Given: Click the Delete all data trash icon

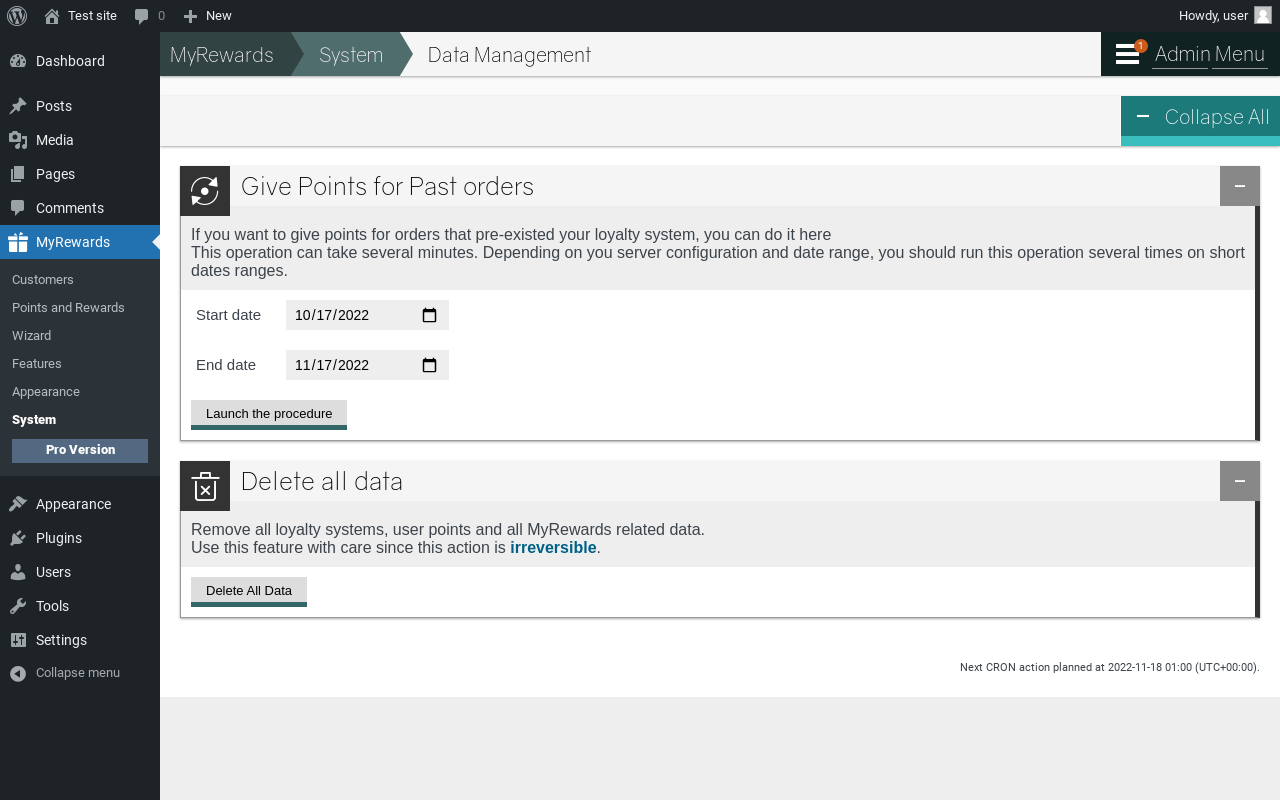Looking at the screenshot, I should (205, 486).
